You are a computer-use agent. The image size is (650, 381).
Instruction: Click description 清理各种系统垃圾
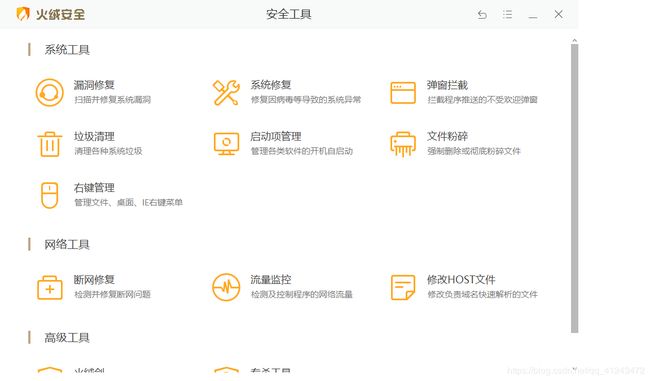pos(108,151)
